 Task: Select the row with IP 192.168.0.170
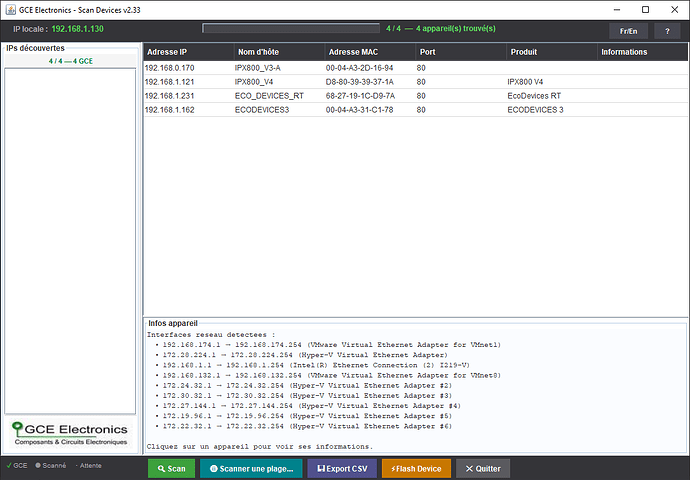(x=415, y=68)
